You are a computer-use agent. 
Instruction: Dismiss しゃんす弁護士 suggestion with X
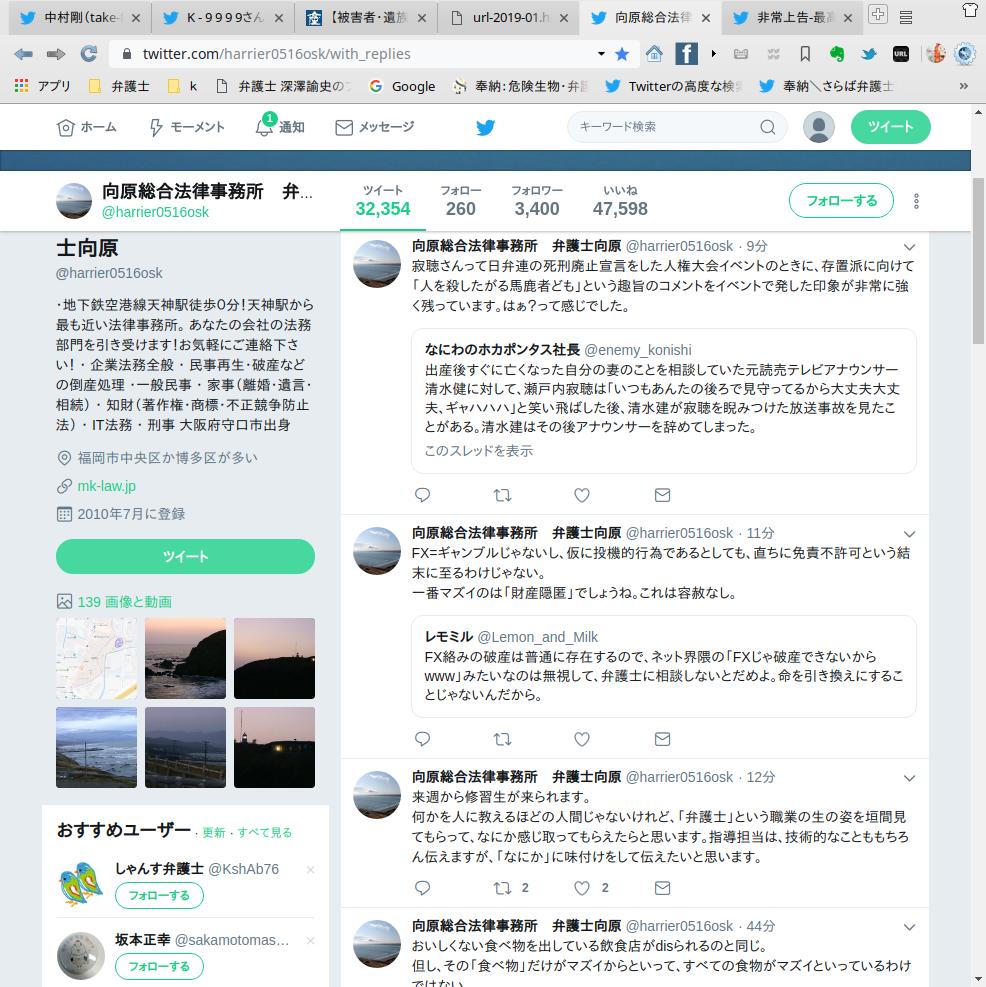click(x=310, y=870)
